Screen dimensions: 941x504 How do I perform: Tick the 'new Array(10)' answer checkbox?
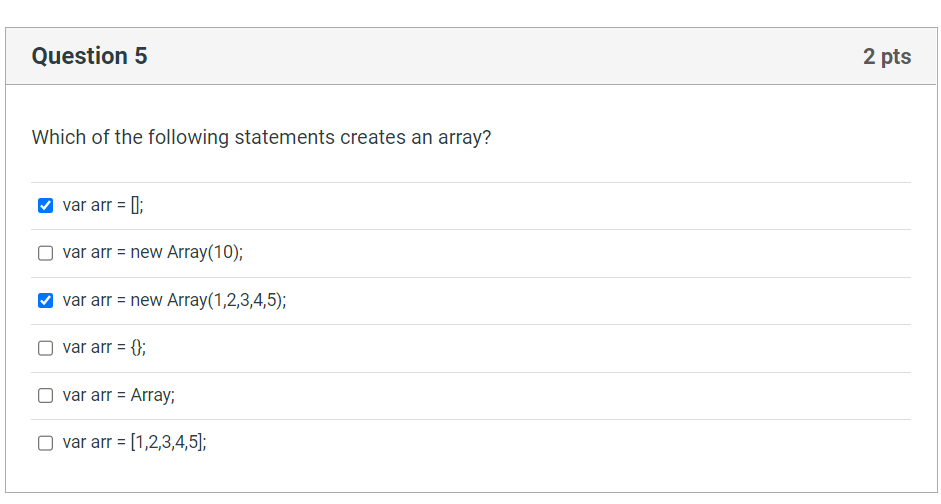[x=46, y=253]
